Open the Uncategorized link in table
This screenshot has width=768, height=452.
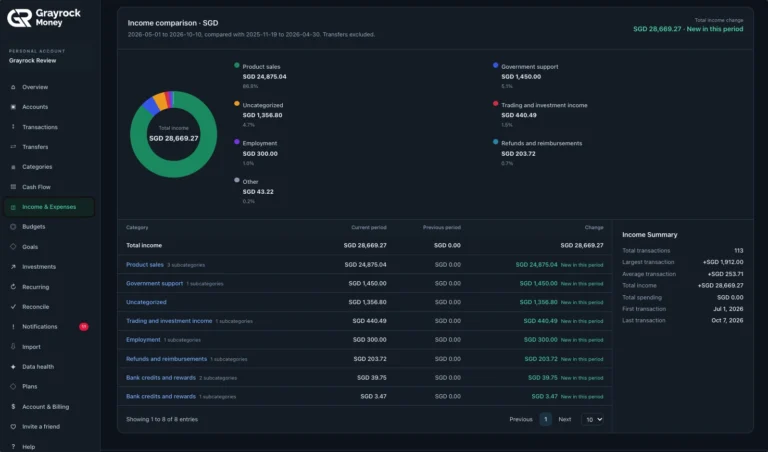[x=146, y=302]
